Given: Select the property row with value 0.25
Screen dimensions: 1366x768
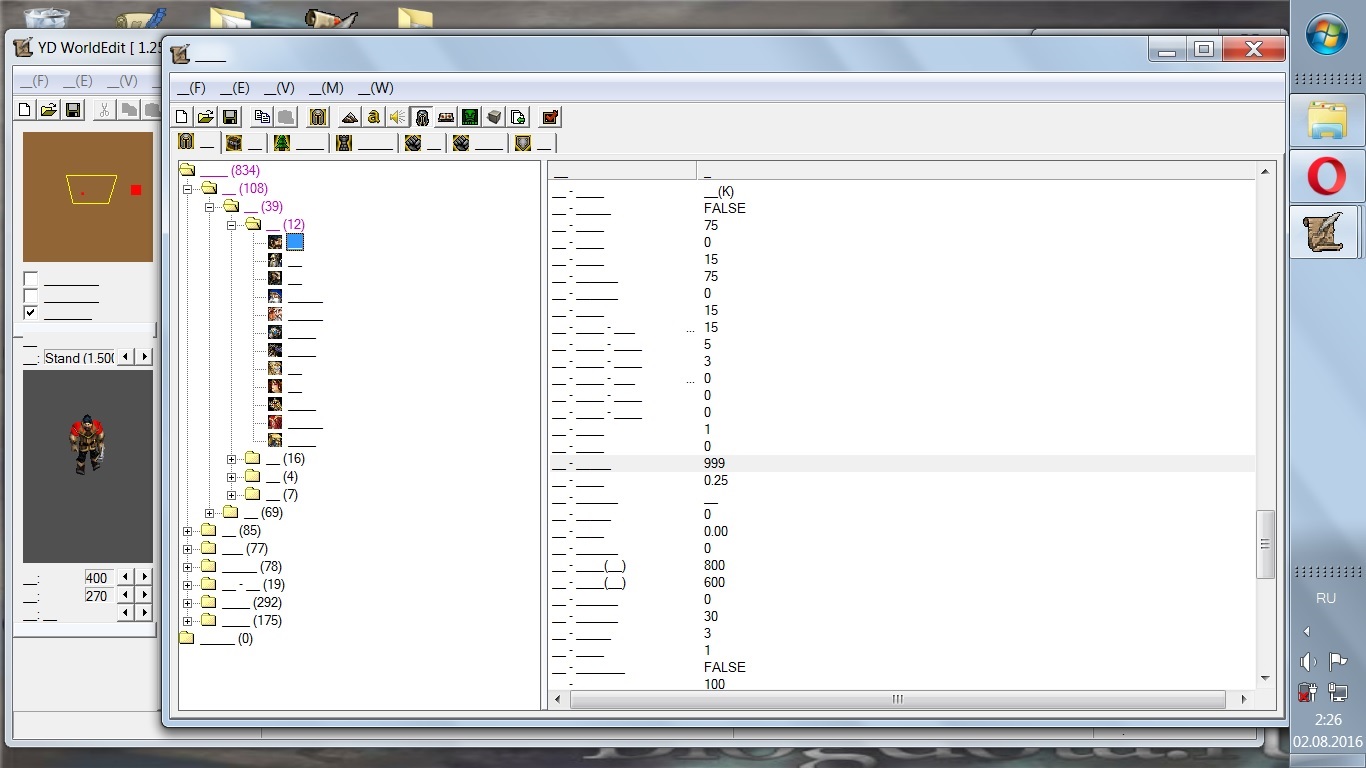Looking at the screenshot, I should (x=901, y=480).
